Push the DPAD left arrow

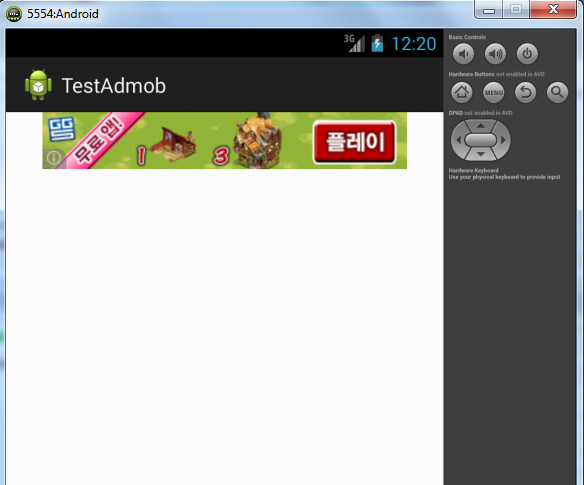click(x=458, y=140)
